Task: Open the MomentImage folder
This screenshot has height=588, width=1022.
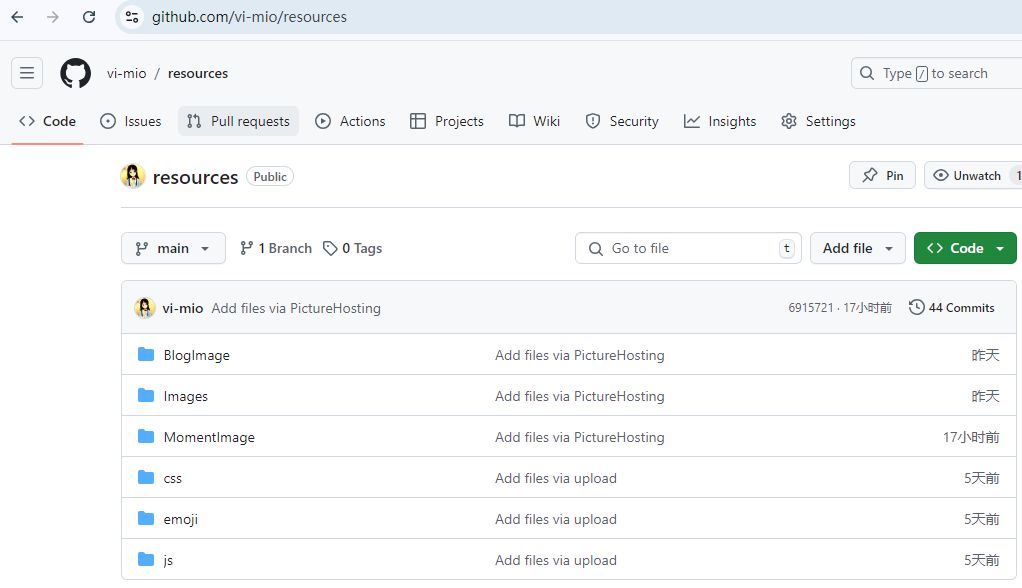Action: click(x=209, y=437)
